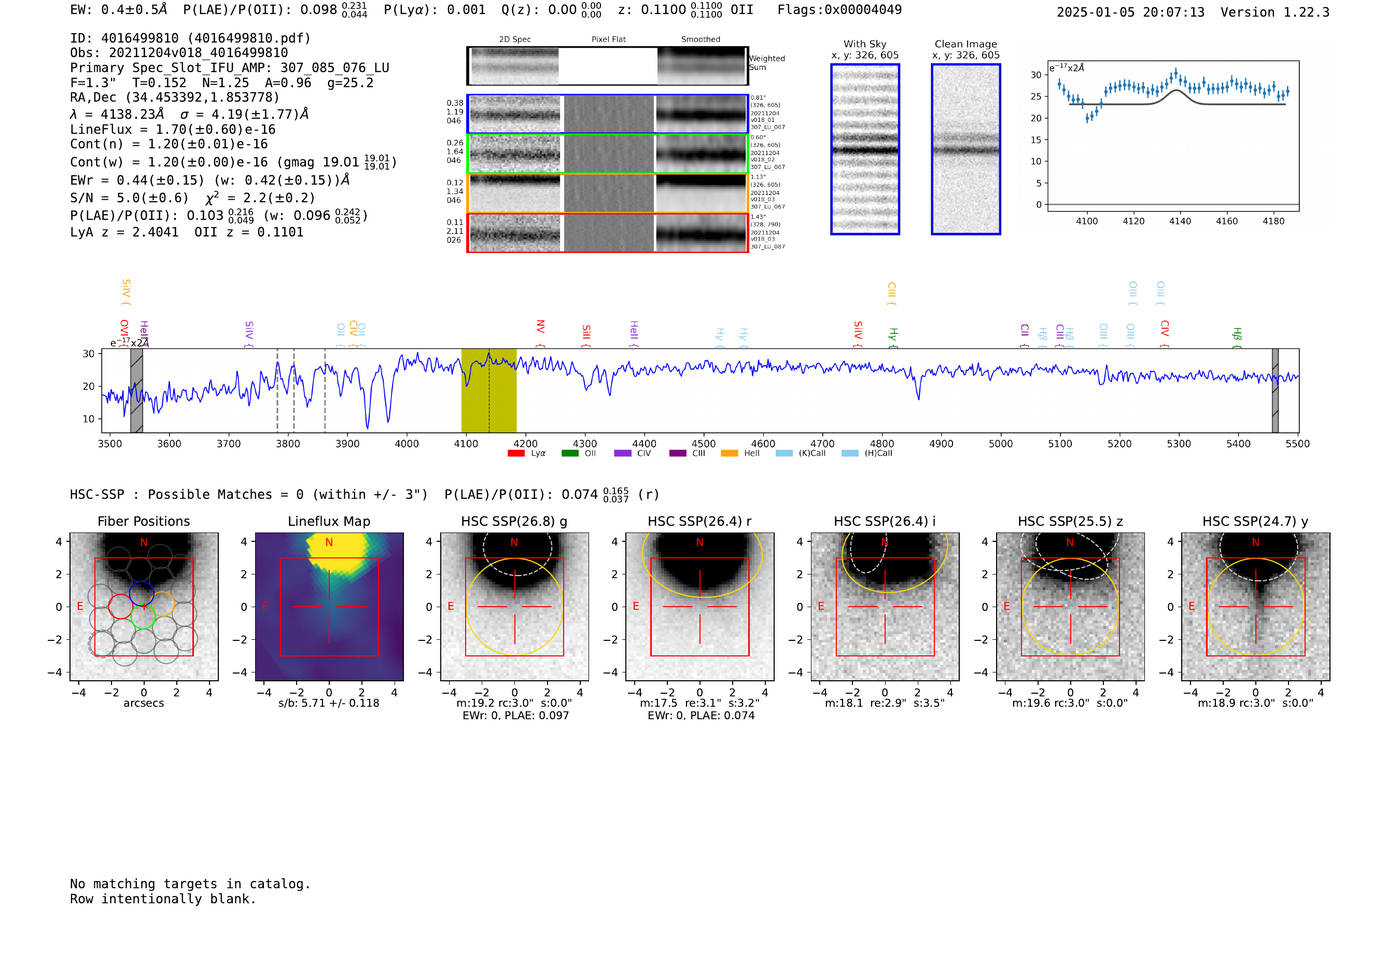This screenshot has height=953, width=1400.
Task: Click the Obs: 20211204v018_4016499810 line
Action: [x=179, y=52]
